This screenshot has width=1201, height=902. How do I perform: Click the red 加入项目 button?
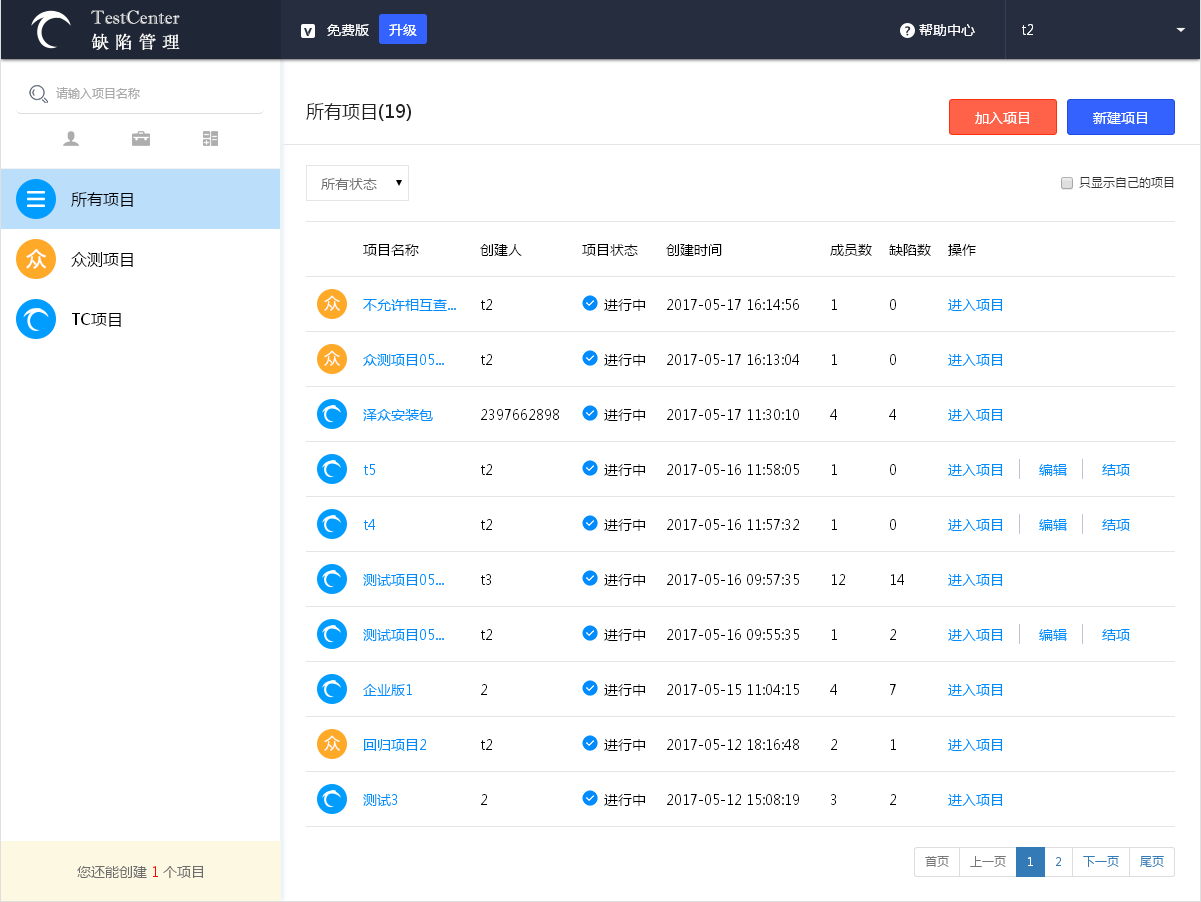point(1002,118)
